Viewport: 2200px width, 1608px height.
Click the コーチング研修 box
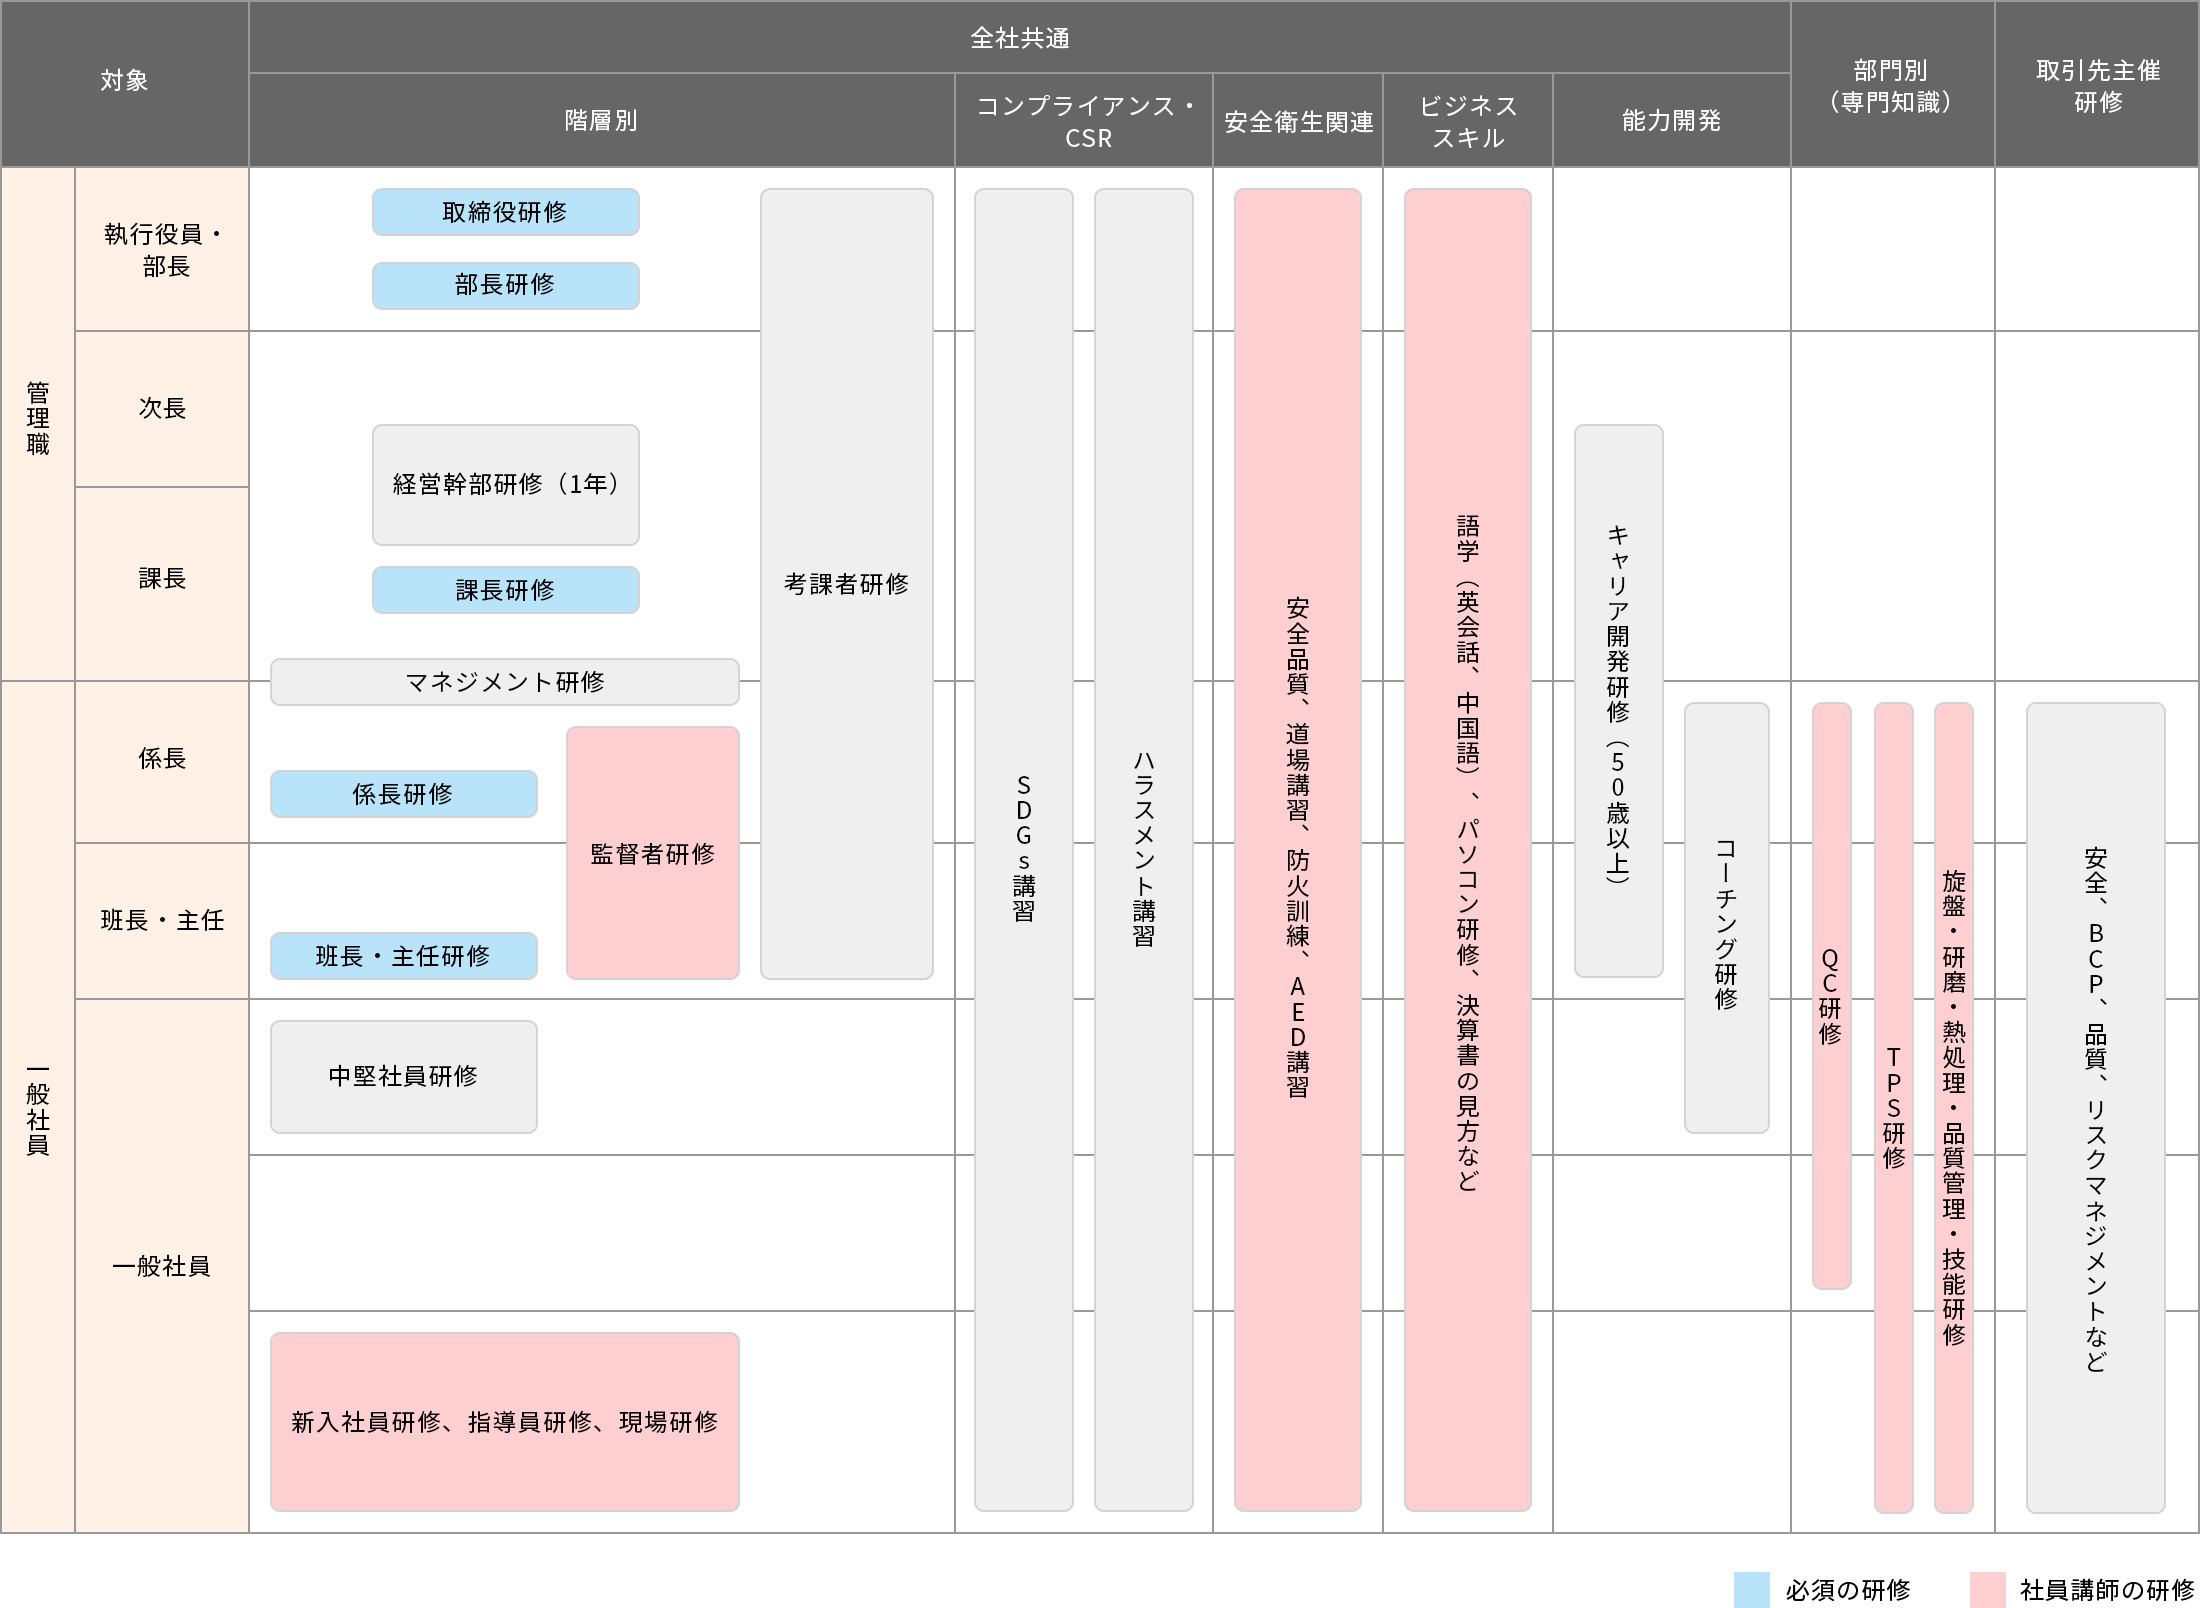[1726, 918]
